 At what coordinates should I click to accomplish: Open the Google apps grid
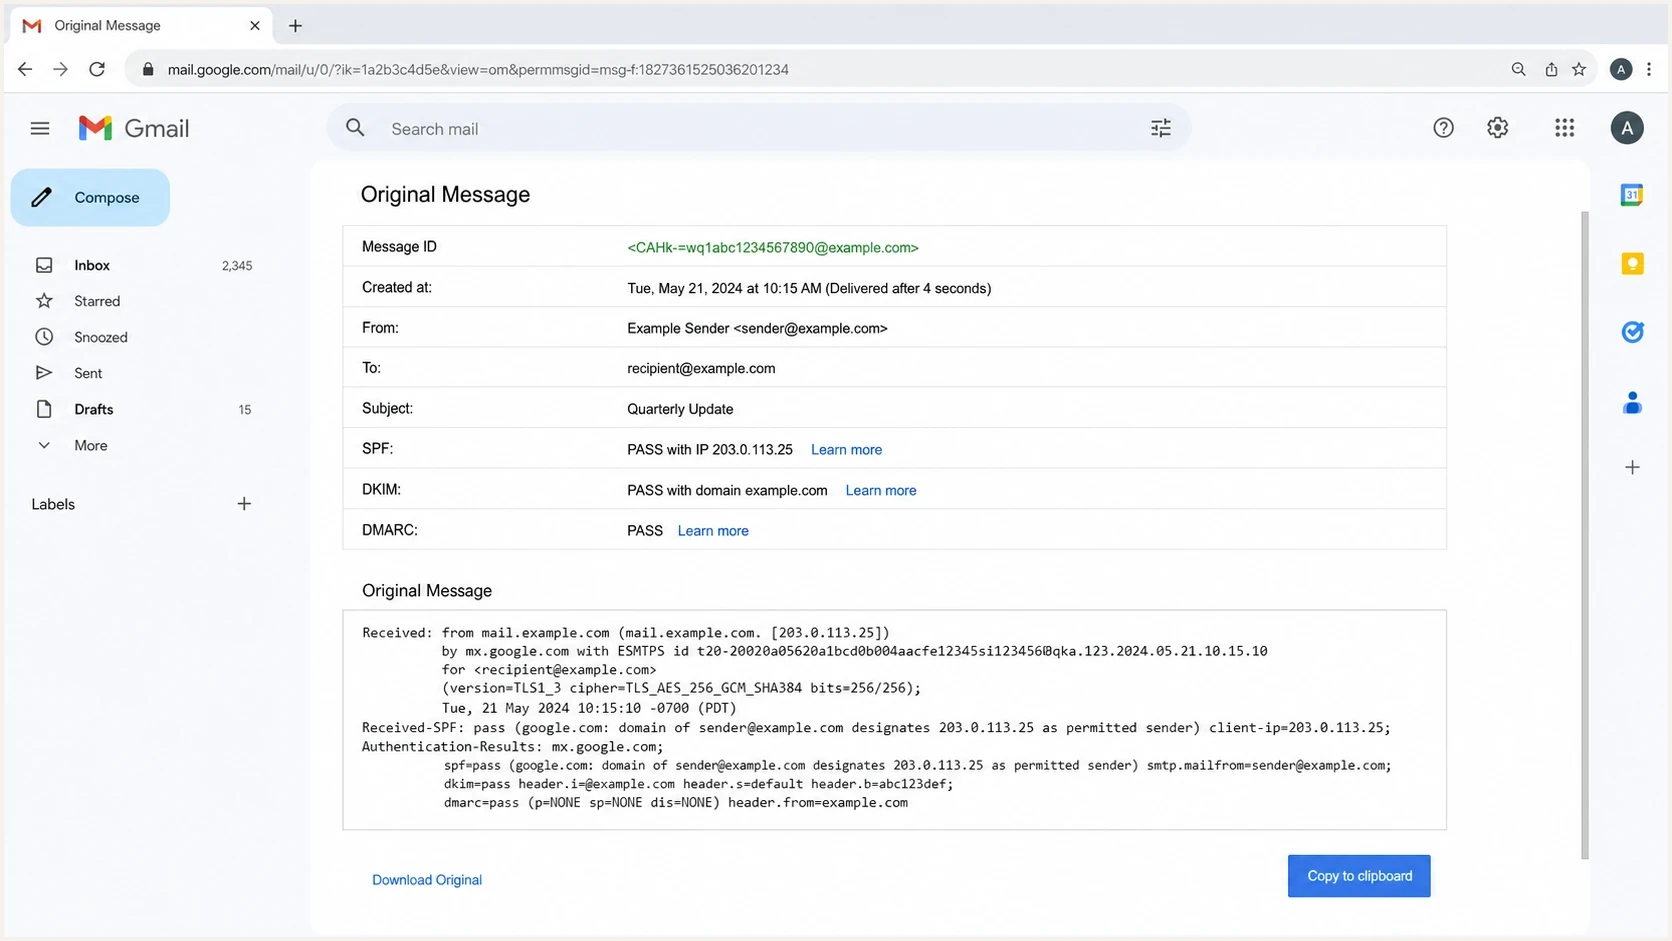pos(1564,127)
